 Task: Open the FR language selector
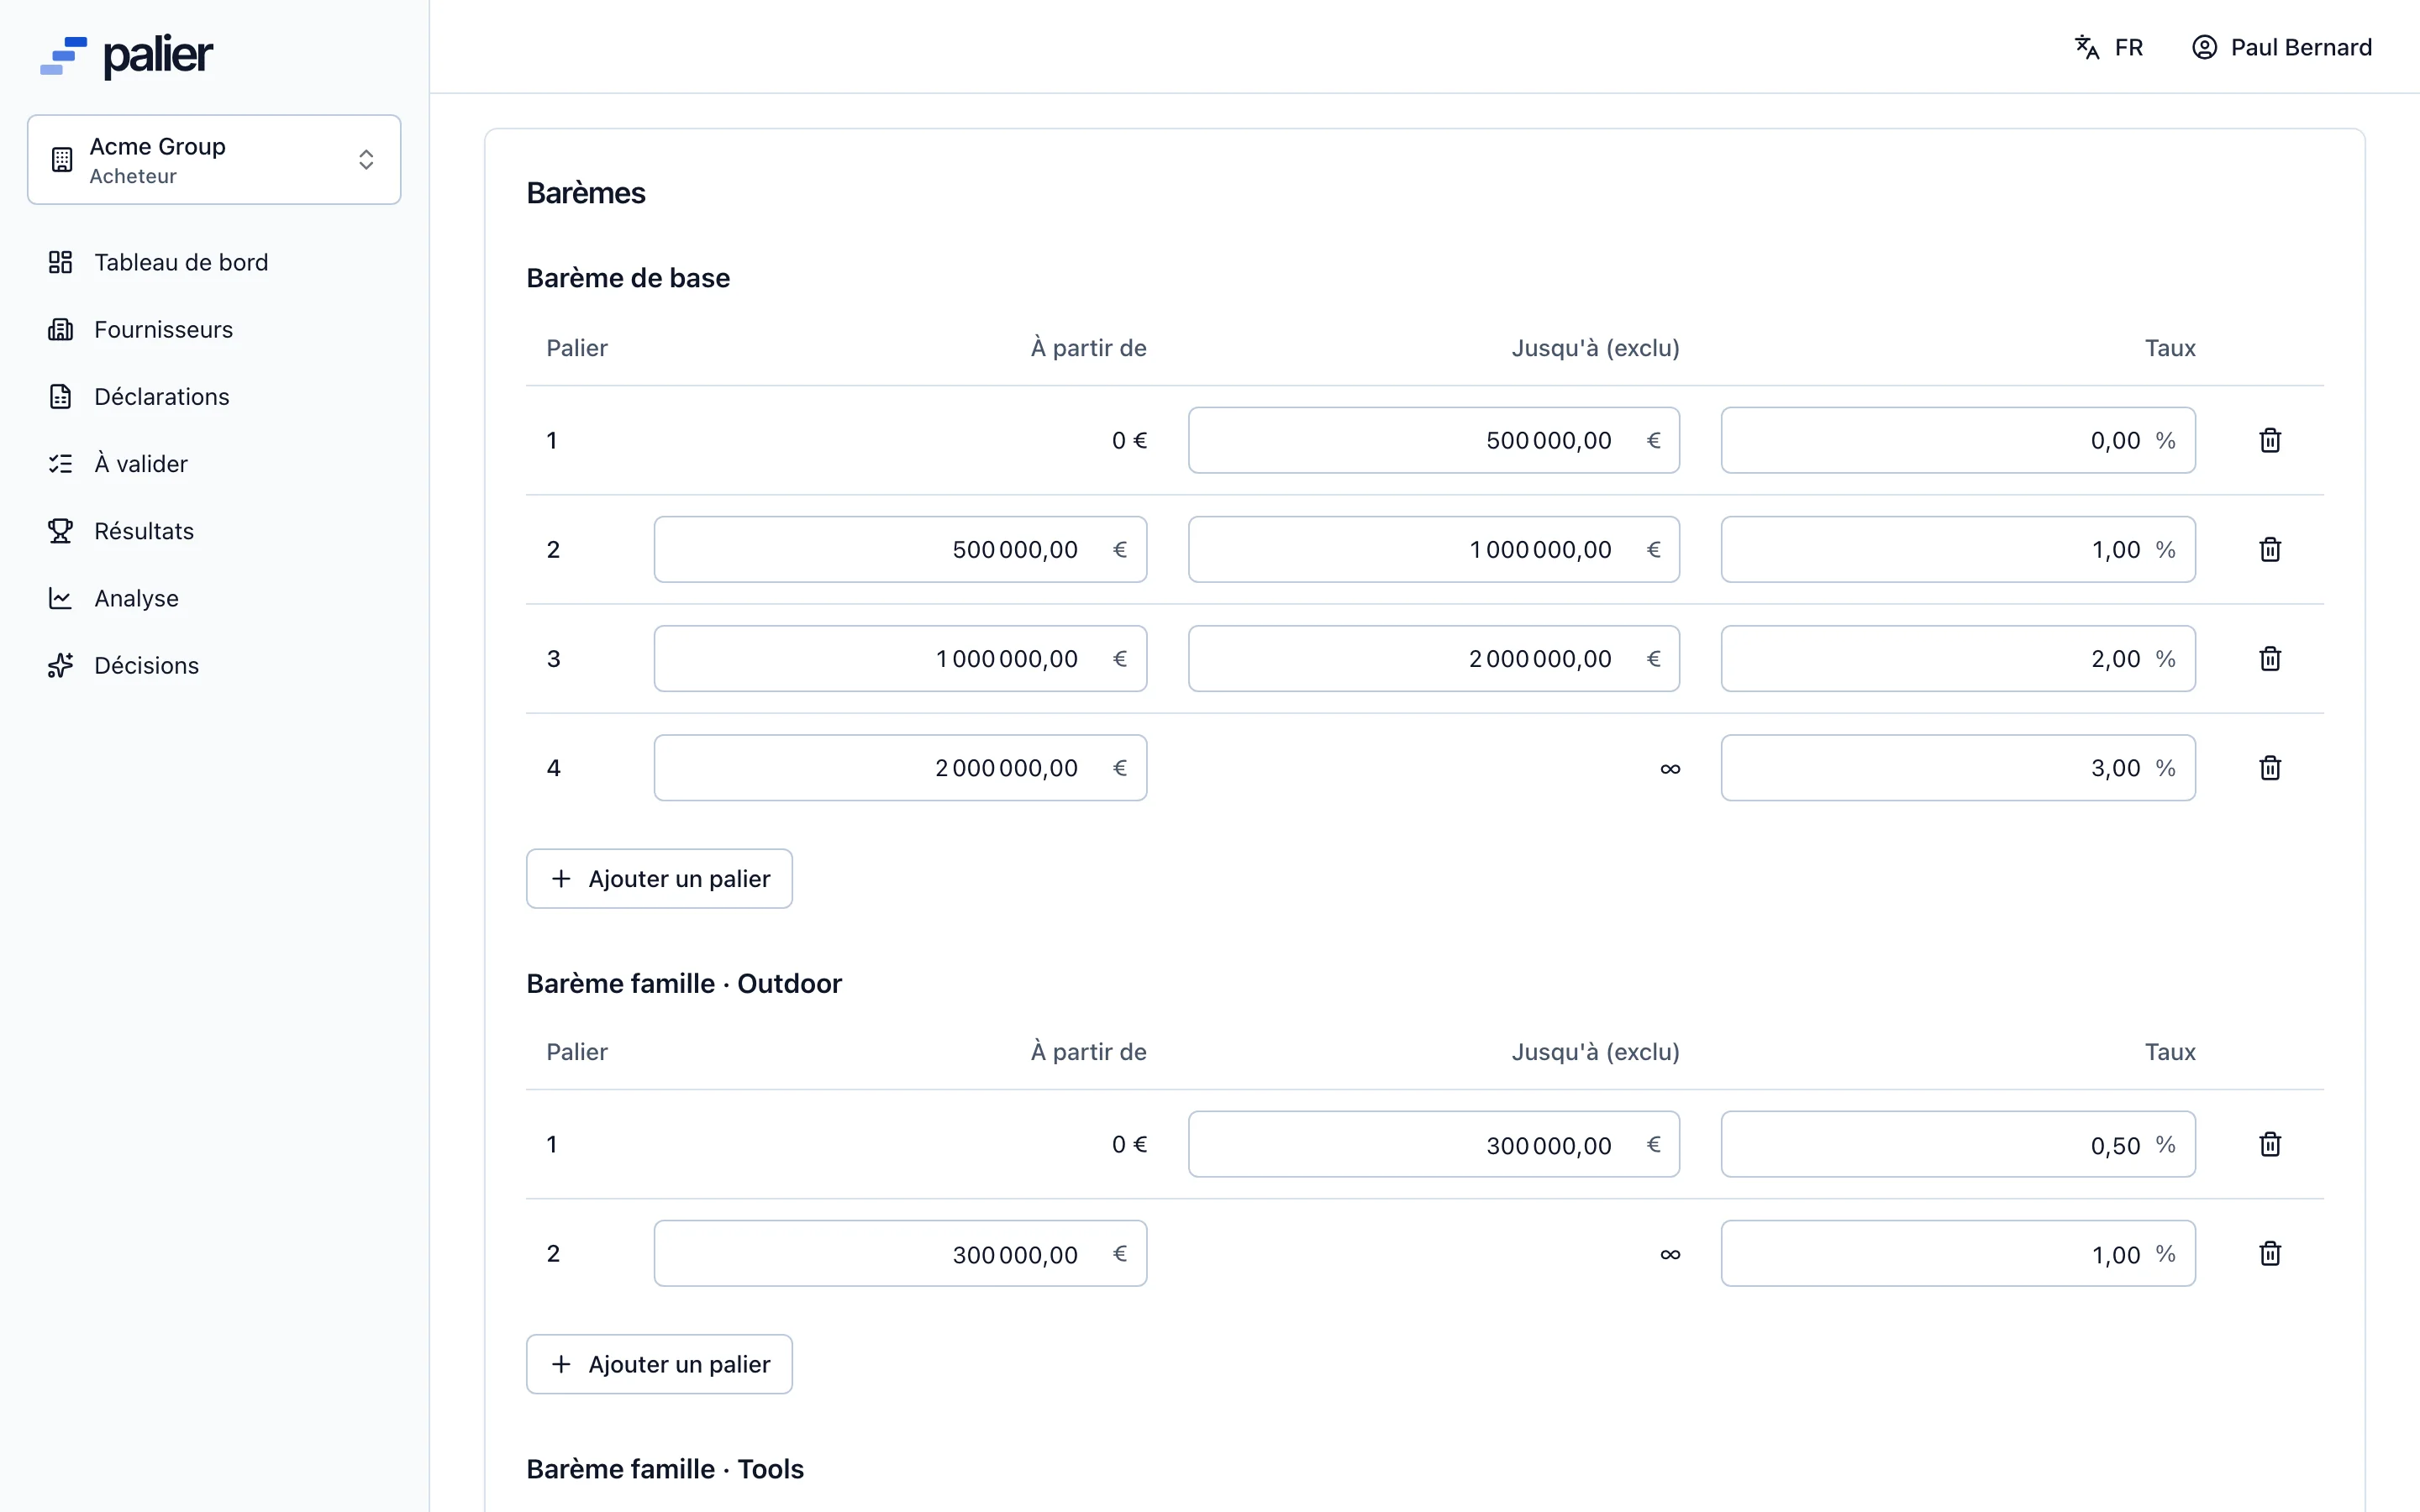point(2109,47)
